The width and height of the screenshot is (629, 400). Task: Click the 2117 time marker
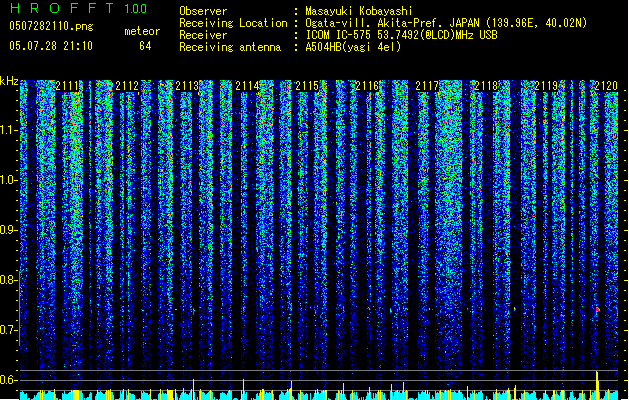click(427, 86)
